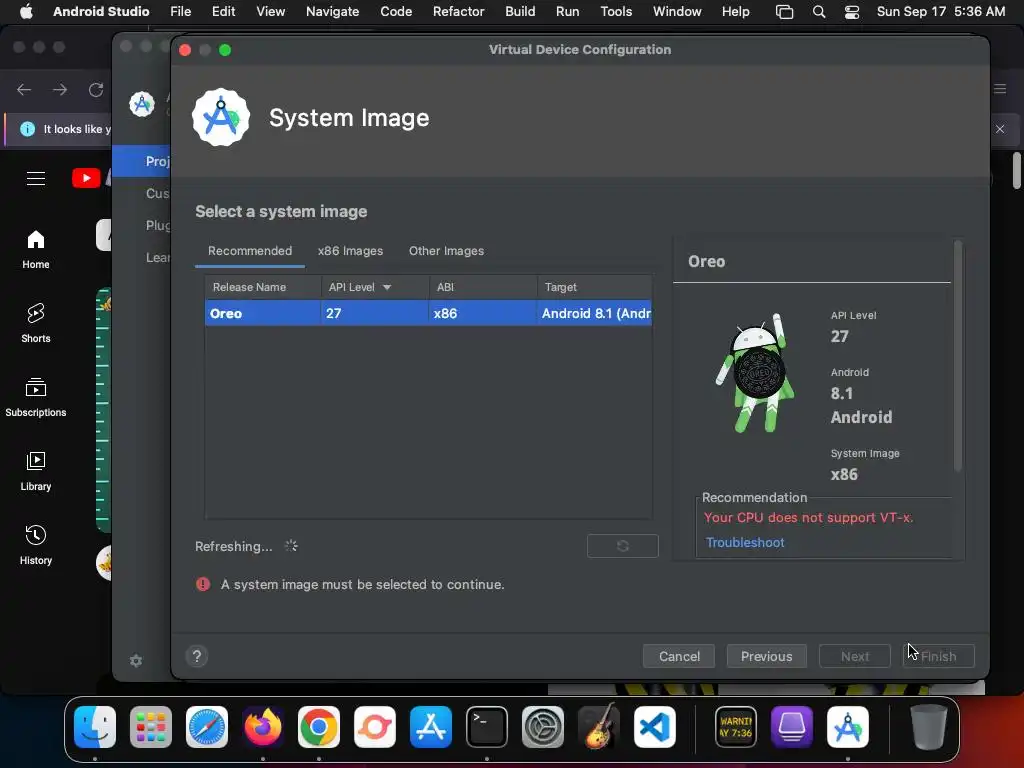Open Spotlight search in menu bar
Screen dimensions: 1024x768
[819, 12]
